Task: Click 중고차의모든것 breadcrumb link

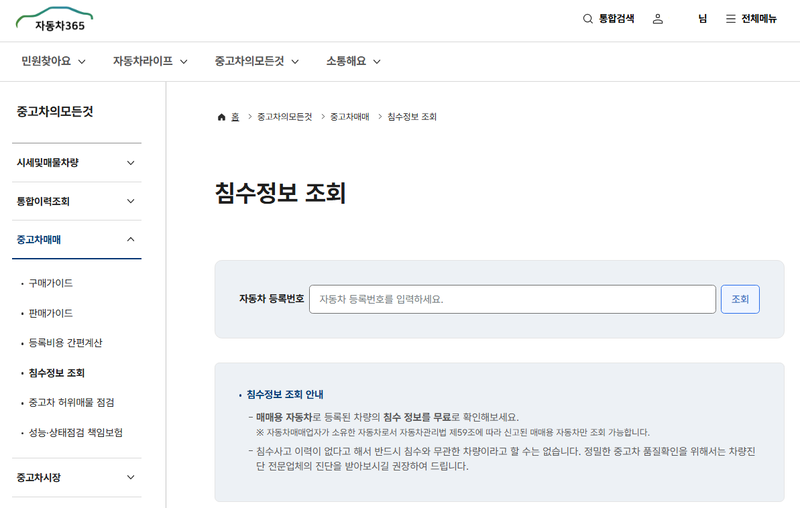Action: click(284, 117)
